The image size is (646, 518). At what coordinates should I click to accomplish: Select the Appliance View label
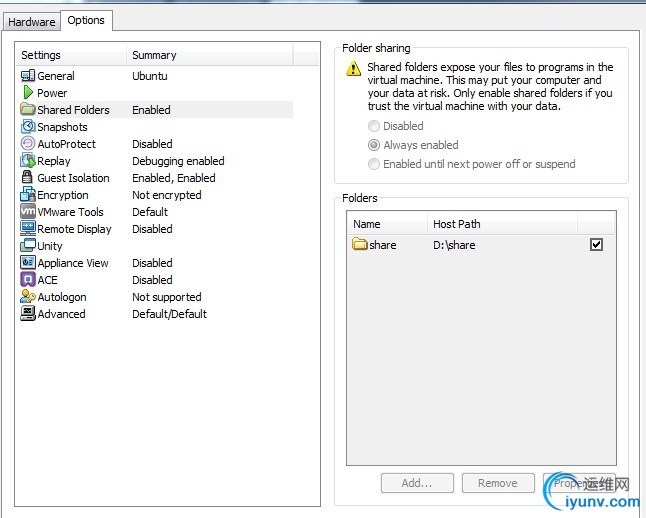click(73, 263)
